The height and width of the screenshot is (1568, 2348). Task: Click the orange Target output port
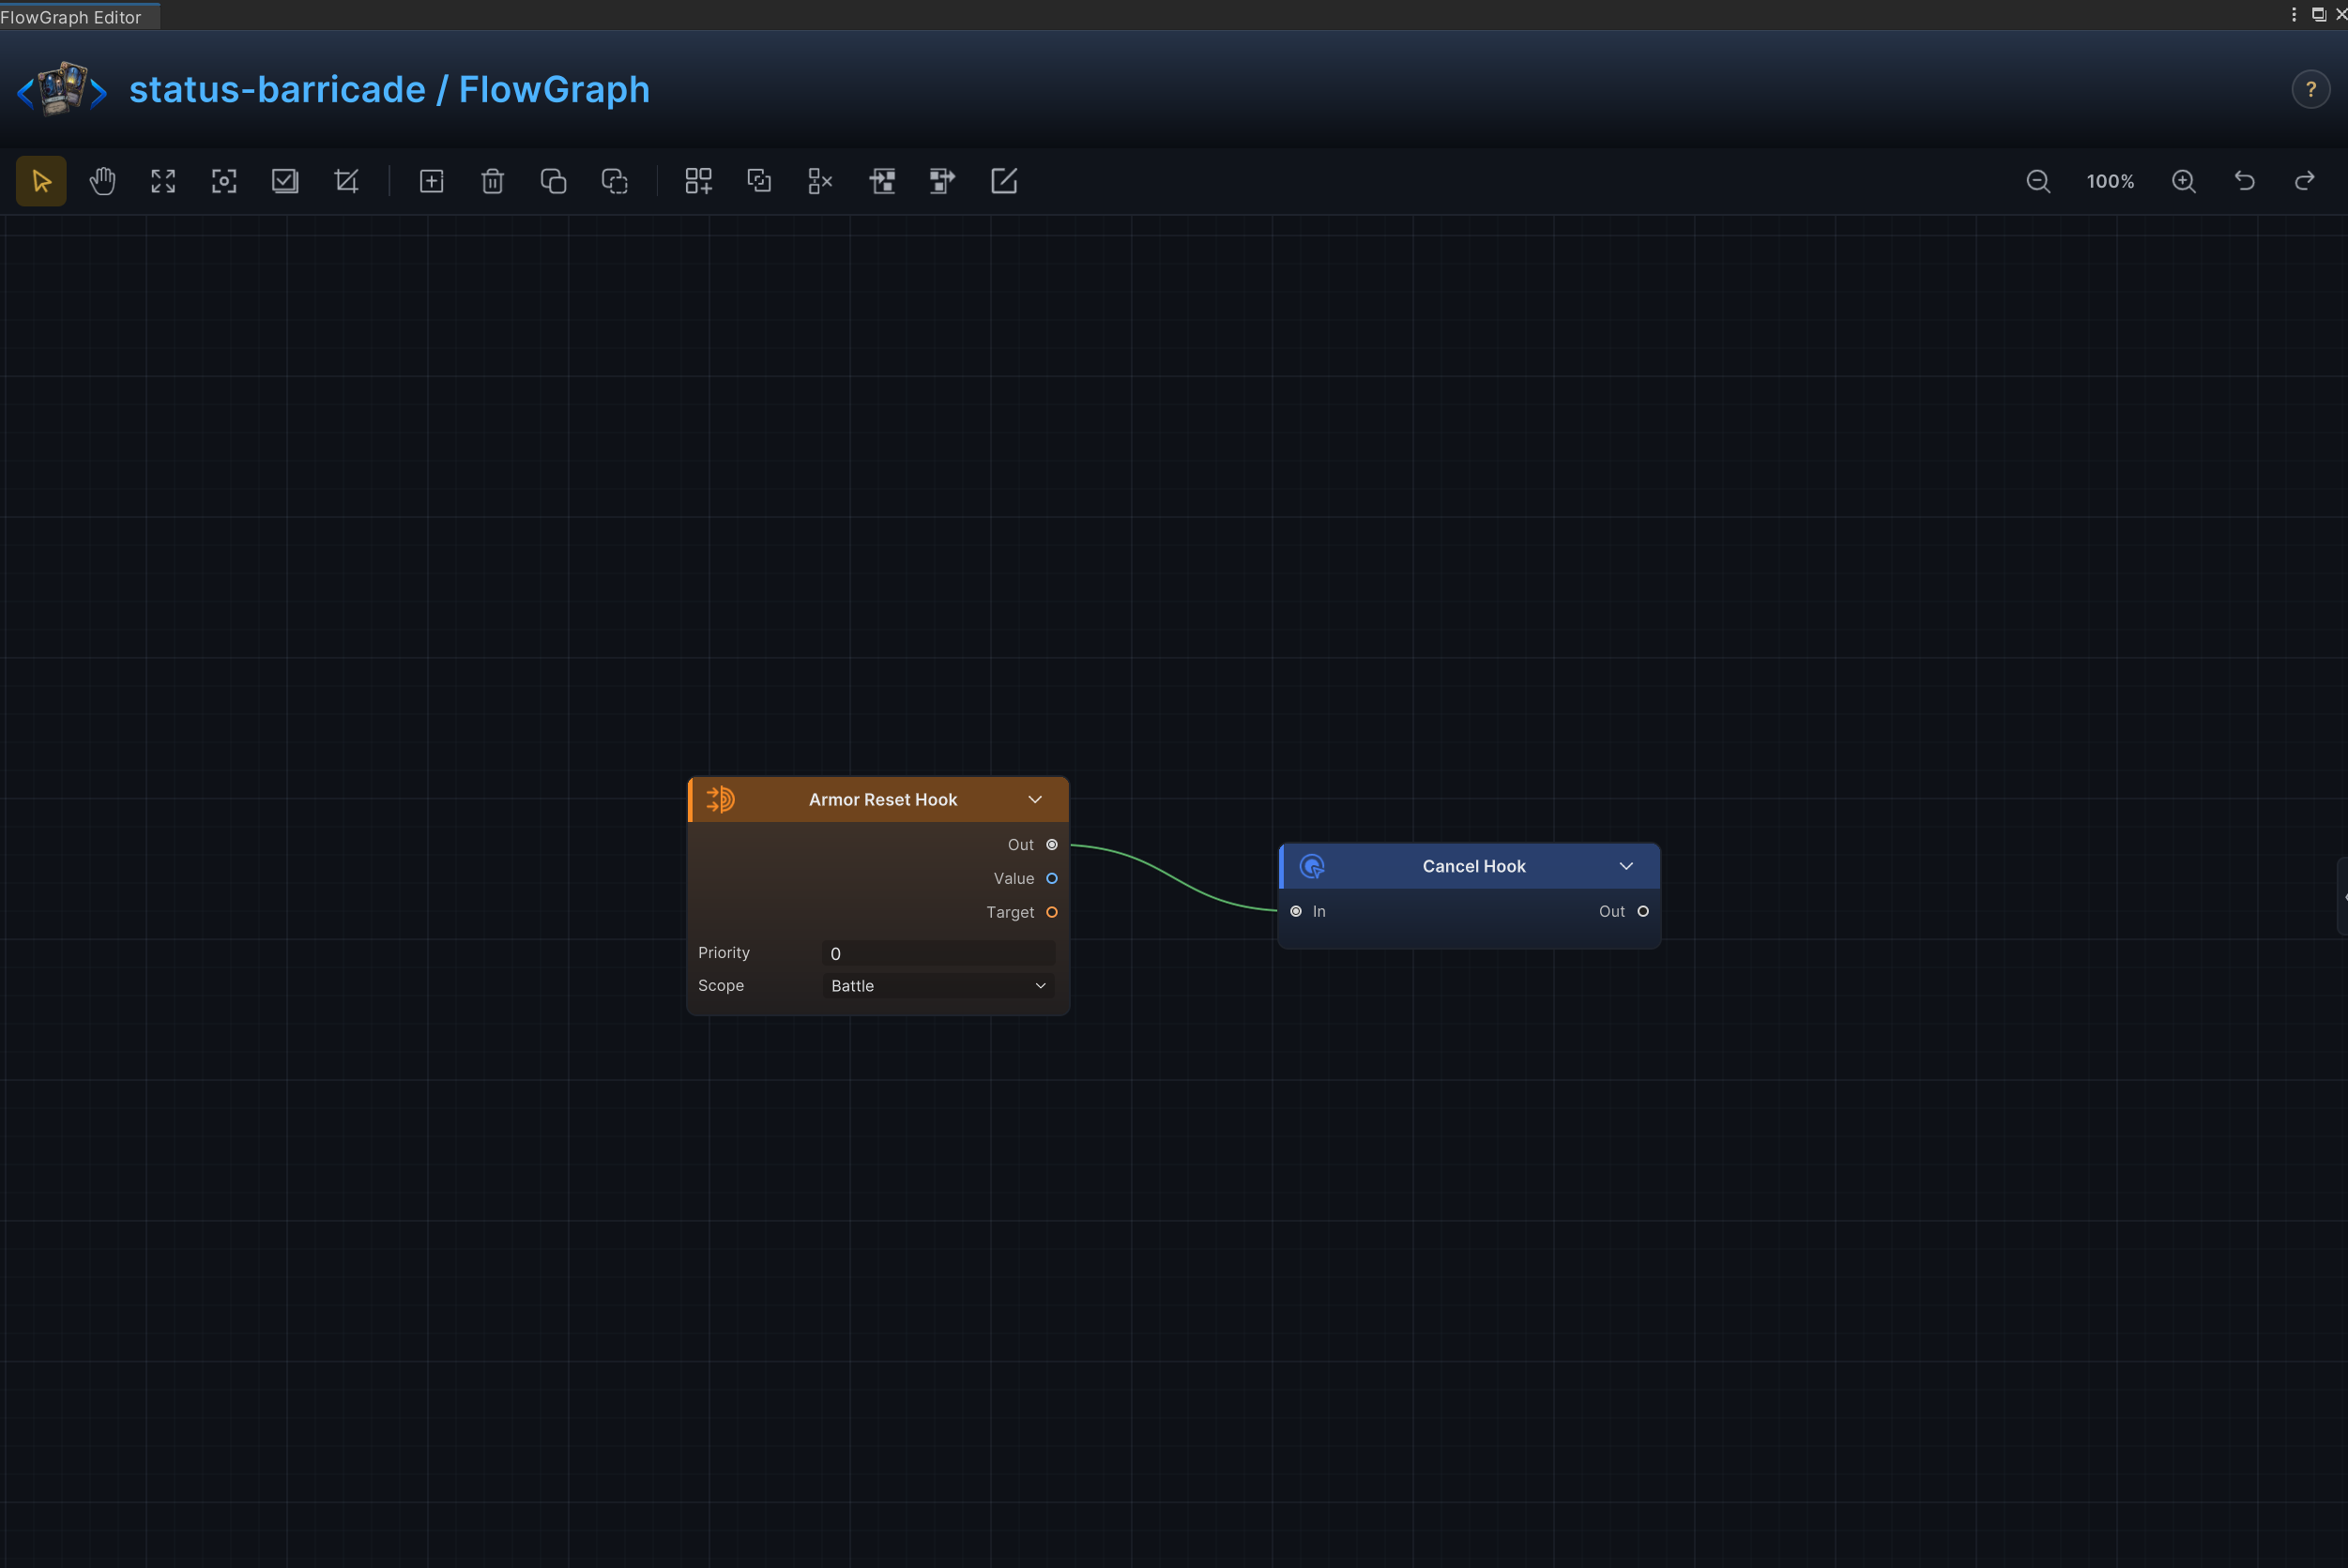coord(1052,912)
